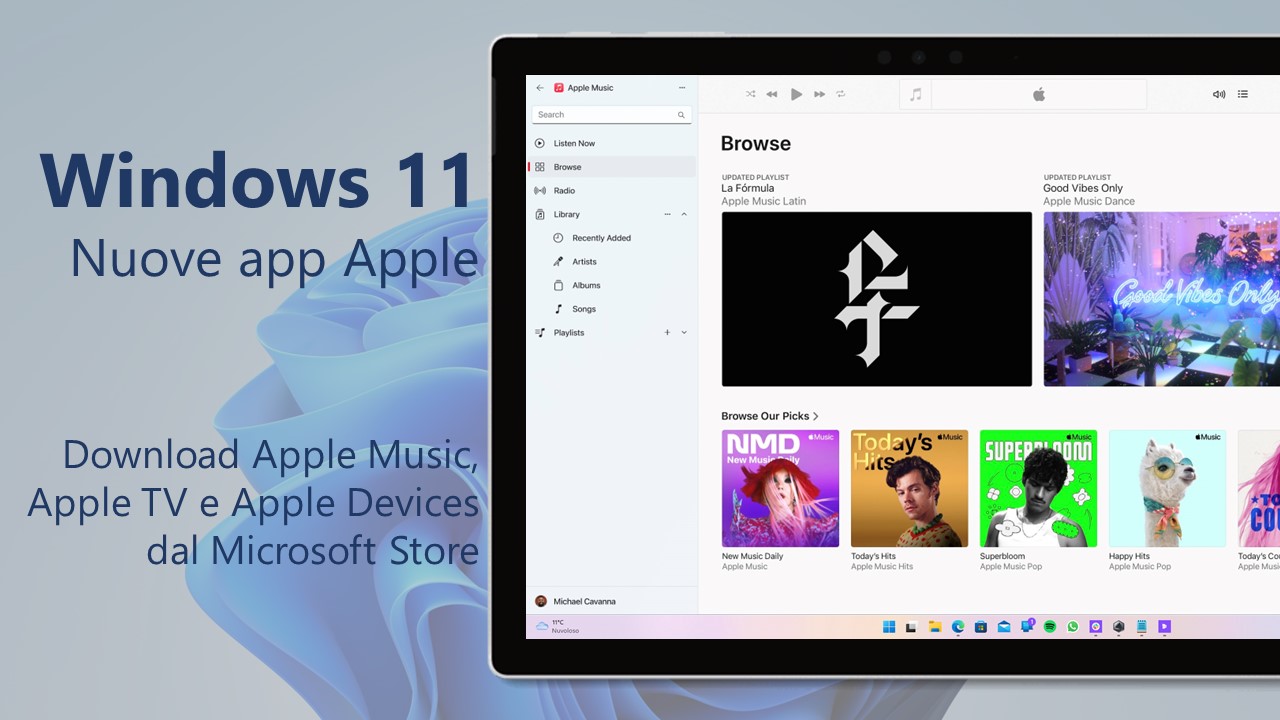Screen dimensions: 1280x720
Task: Open Mail app from taskbar
Action: 1004,627
